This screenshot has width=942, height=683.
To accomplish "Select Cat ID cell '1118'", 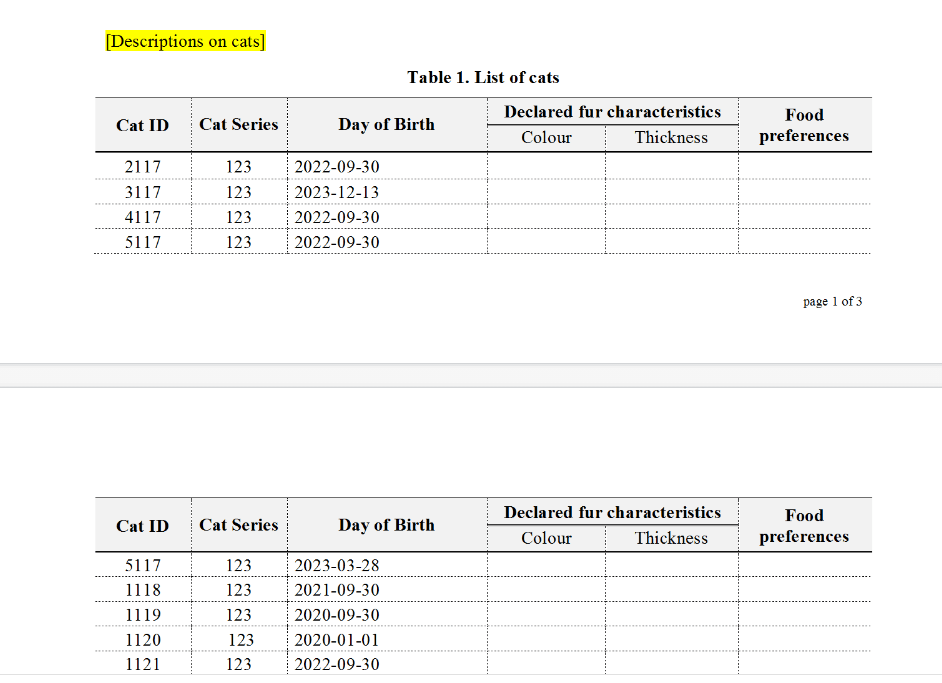I will (x=142, y=590).
